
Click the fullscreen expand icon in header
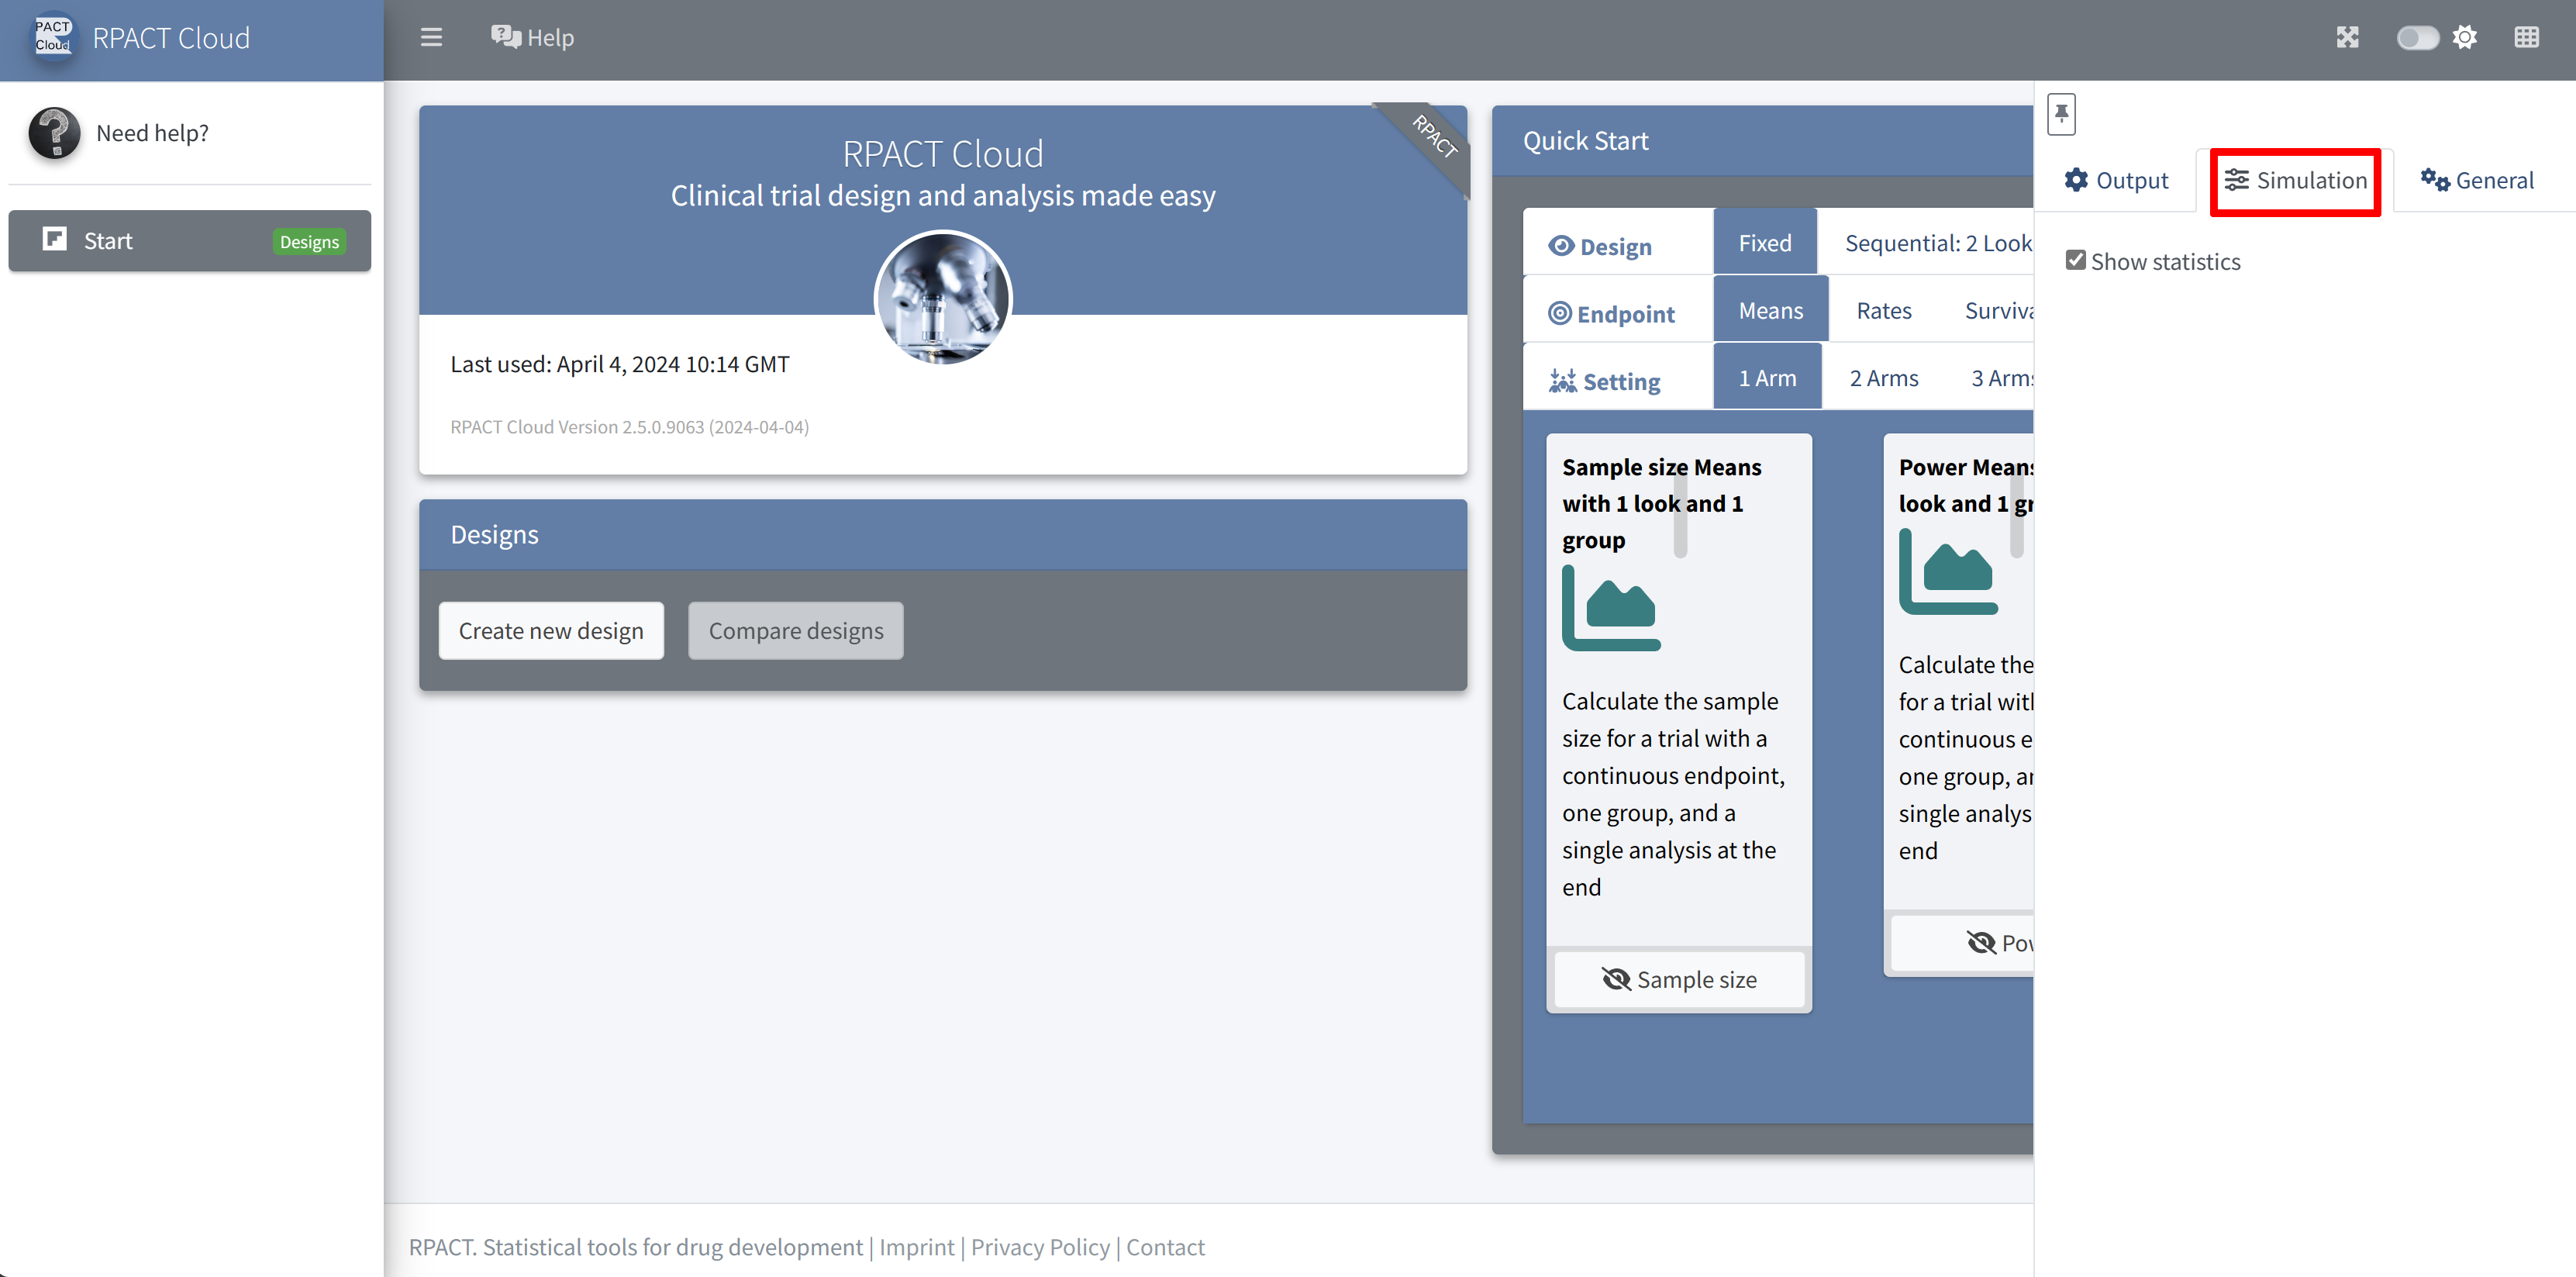tap(2347, 38)
